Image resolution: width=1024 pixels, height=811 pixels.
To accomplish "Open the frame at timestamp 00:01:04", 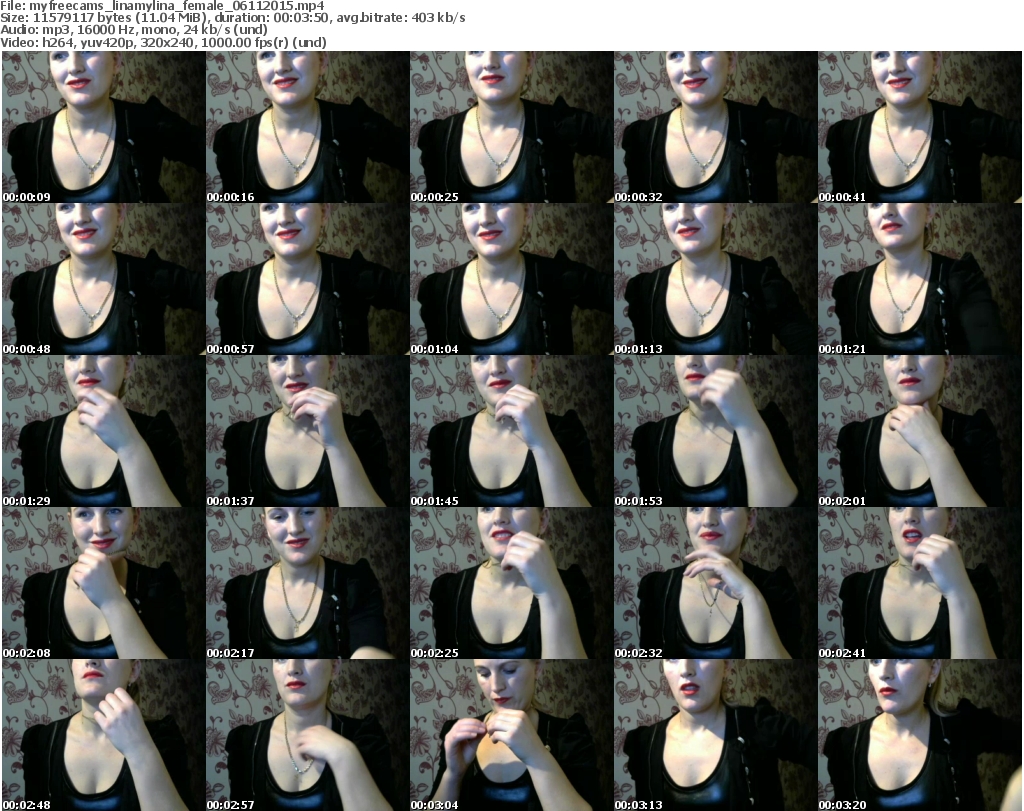I will point(511,279).
